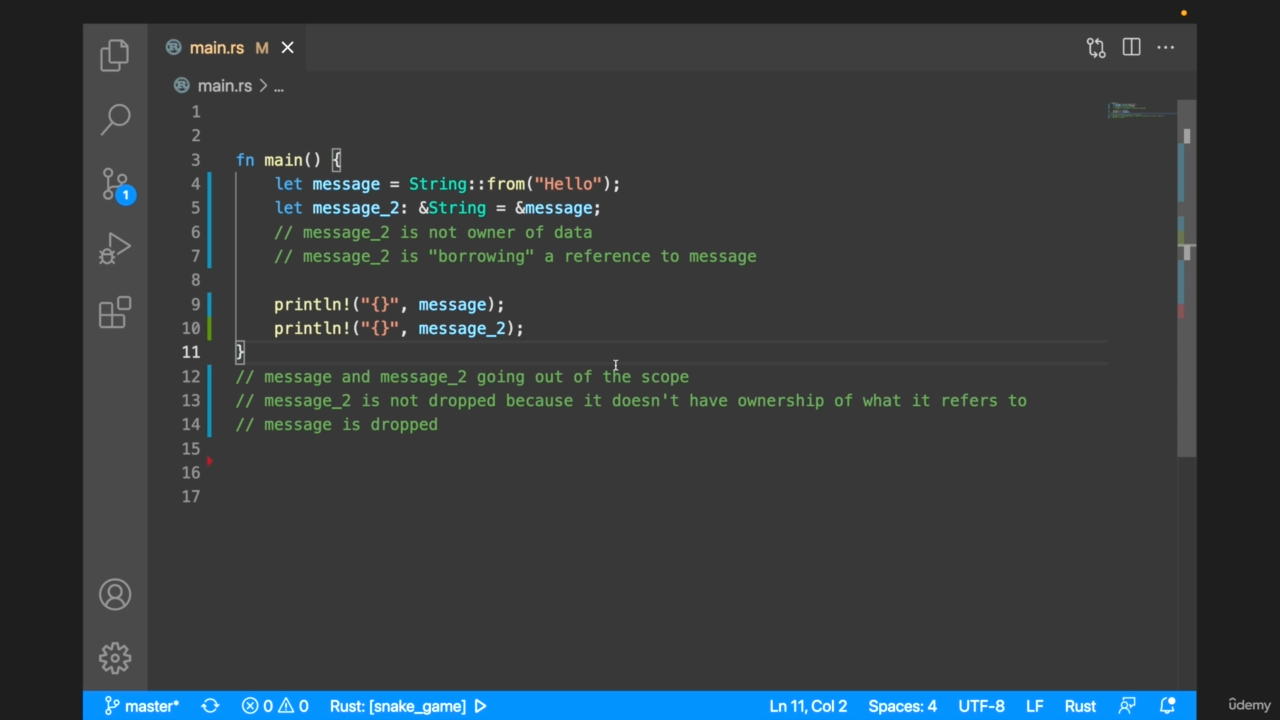
Task: Expand the breadcrumb ellipsis symbol path
Action: point(279,86)
